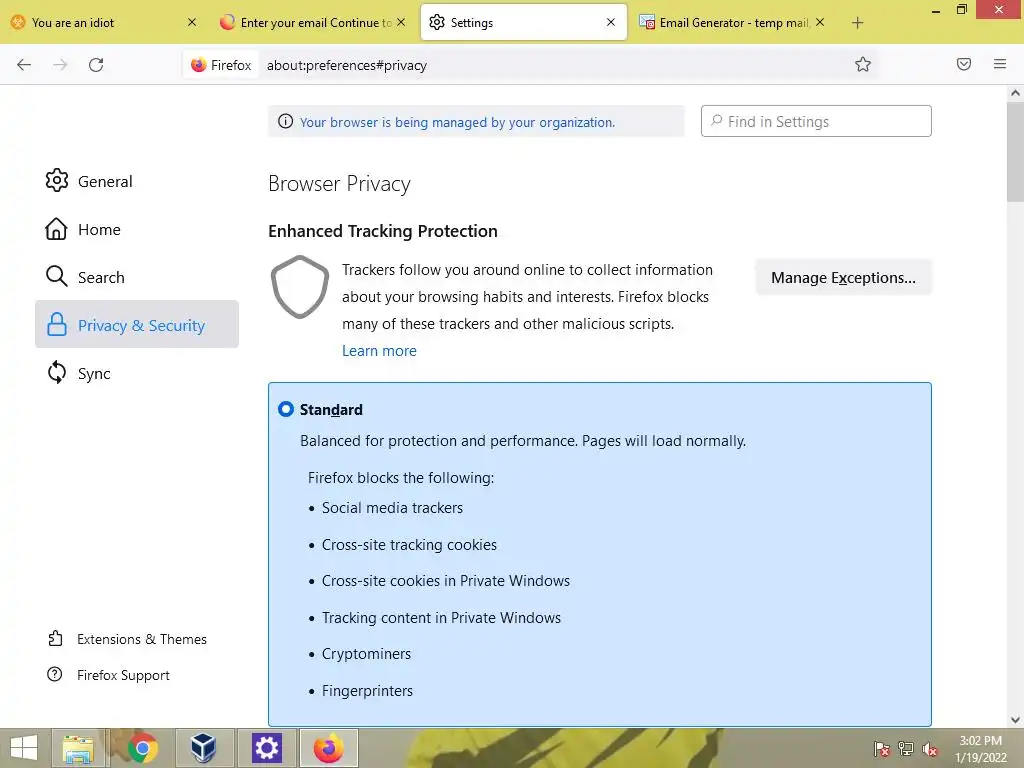Click the Firefox identity icon in address bar
This screenshot has height=768, width=1024.
point(221,65)
